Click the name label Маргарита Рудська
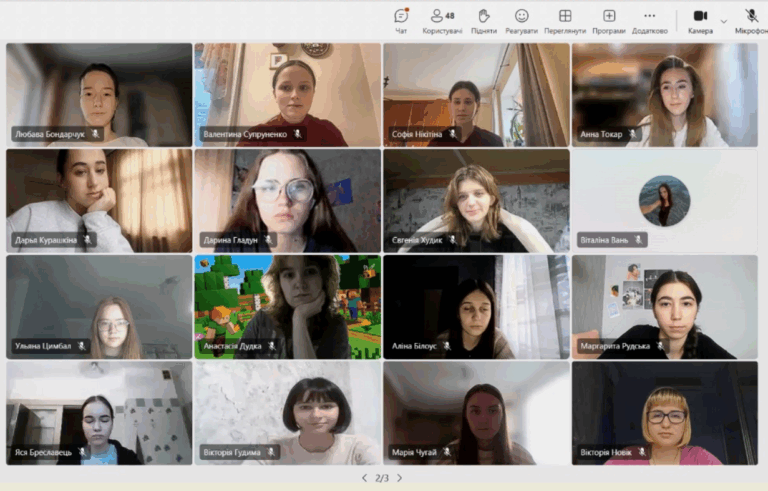The width and height of the screenshot is (768, 491). tap(615, 346)
